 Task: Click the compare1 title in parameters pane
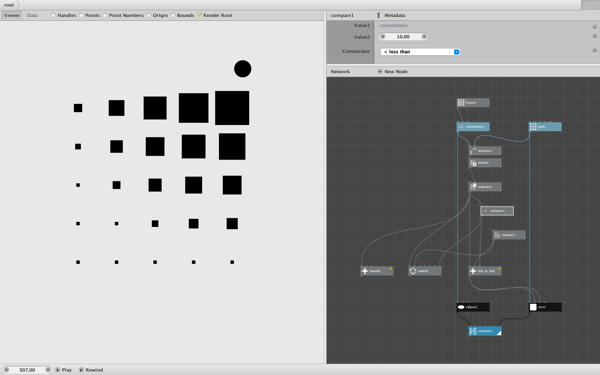point(342,15)
